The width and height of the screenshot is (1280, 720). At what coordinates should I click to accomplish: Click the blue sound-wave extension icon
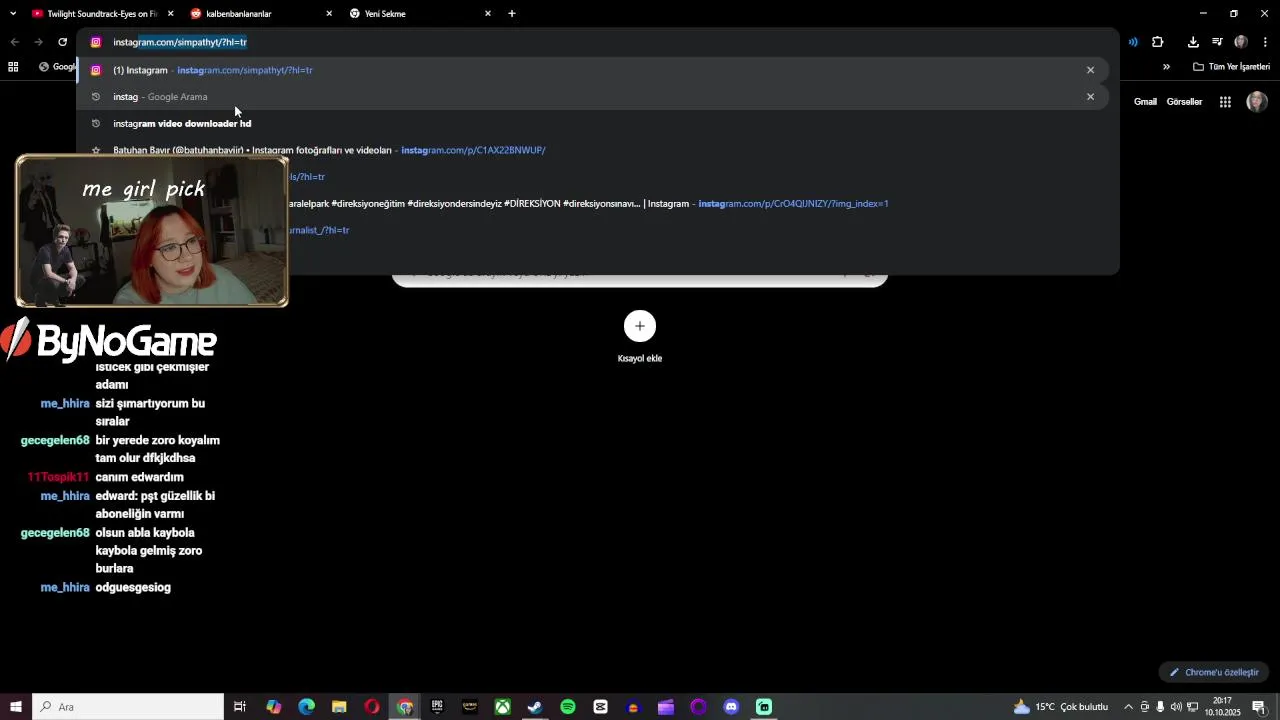1133,42
